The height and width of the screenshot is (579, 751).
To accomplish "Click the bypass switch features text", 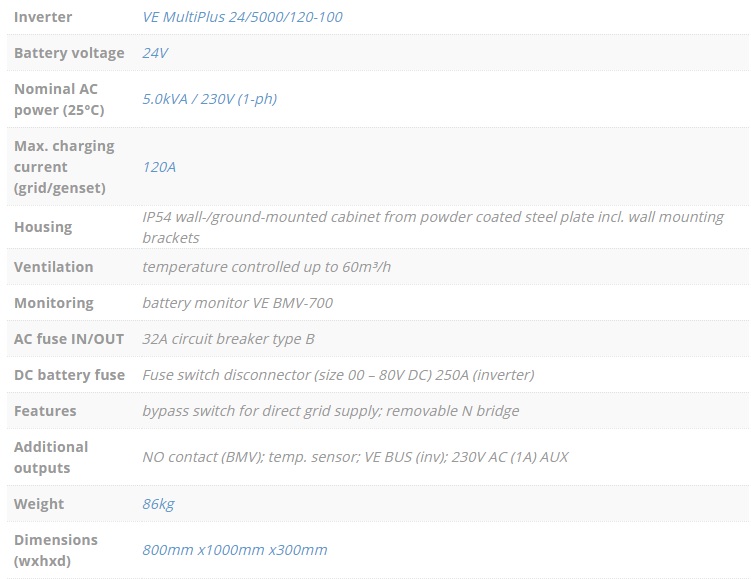I will coord(331,411).
